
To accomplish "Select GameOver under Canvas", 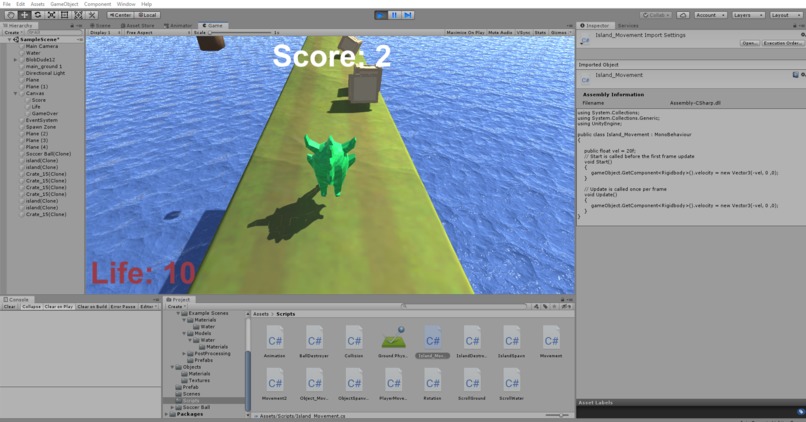I will (45, 114).
